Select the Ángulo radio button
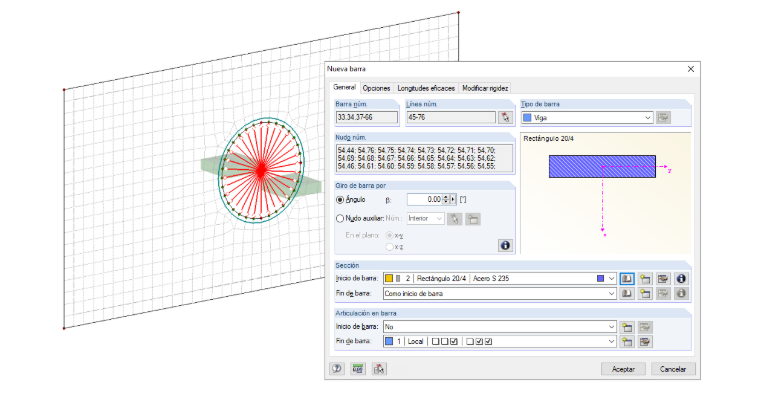The width and height of the screenshot is (760, 420). pyautogui.click(x=340, y=200)
